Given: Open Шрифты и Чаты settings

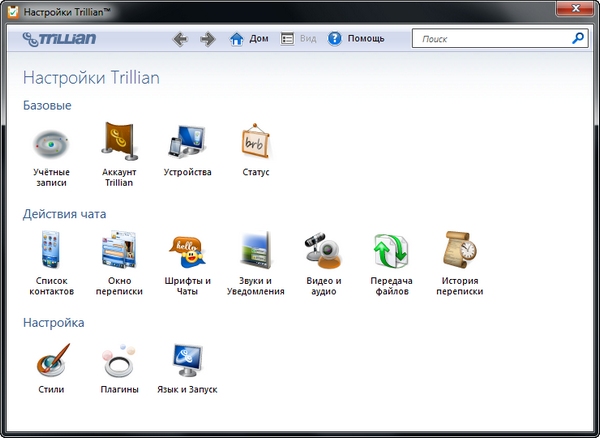Looking at the screenshot, I should tap(187, 250).
